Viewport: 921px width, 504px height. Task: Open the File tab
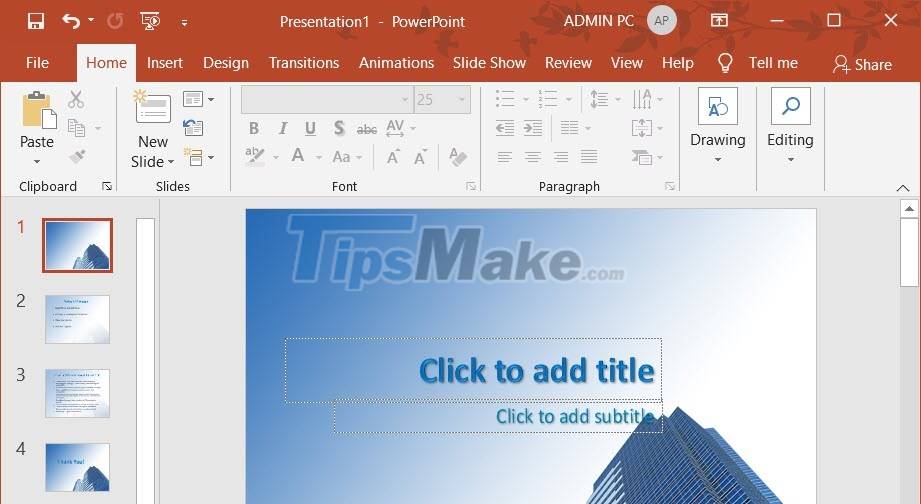tap(38, 63)
